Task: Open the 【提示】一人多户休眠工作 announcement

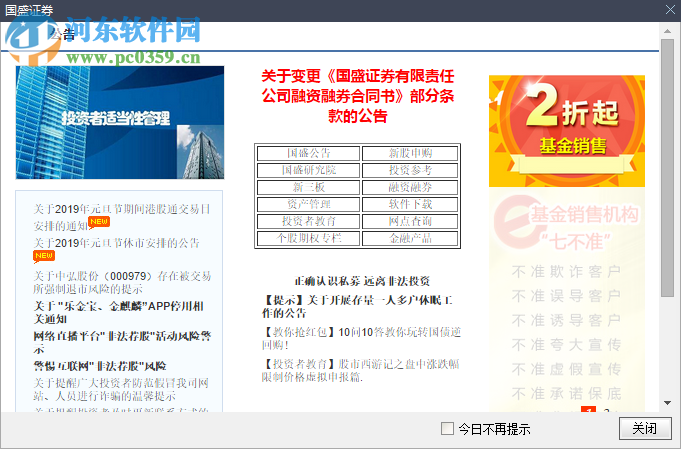Action: [x=357, y=306]
